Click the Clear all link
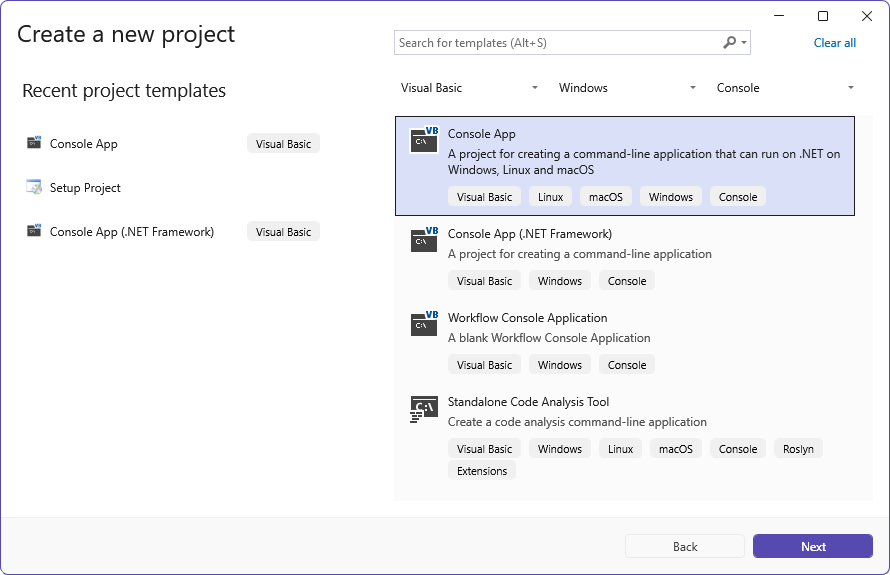The height and width of the screenshot is (575, 890). (x=834, y=43)
